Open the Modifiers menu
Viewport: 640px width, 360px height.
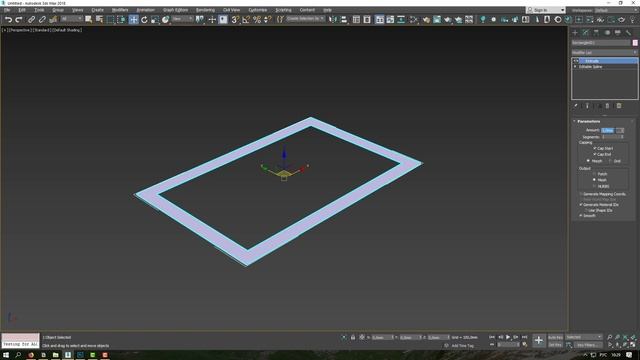point(120,10)
